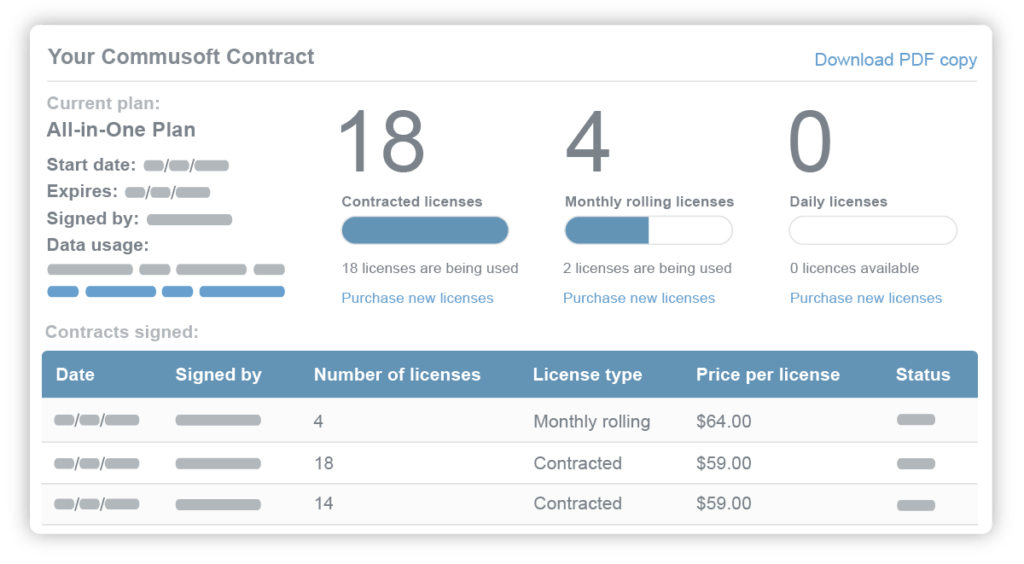
Task: Purchase new licenses under Contracted licenses
Action: pyautogui.click(x=417, y=298)
